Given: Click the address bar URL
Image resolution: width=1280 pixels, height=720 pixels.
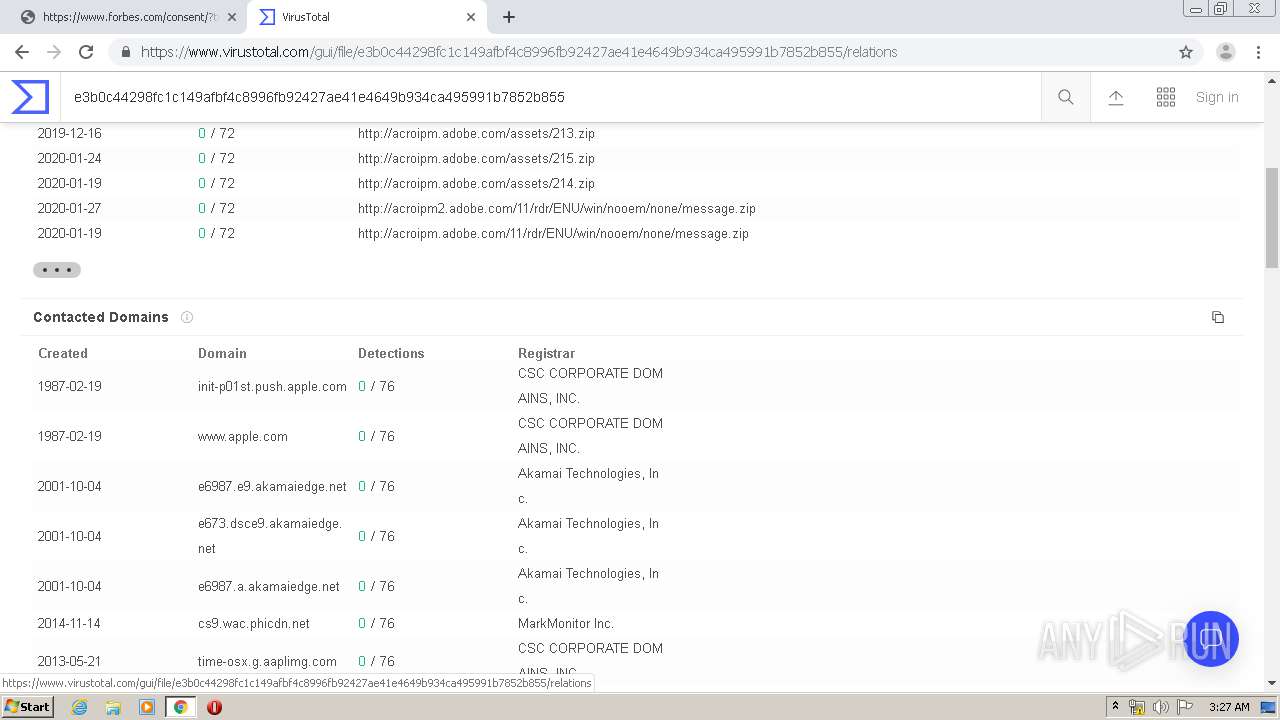Looking at the screenshot, I should tap(519, 52).
